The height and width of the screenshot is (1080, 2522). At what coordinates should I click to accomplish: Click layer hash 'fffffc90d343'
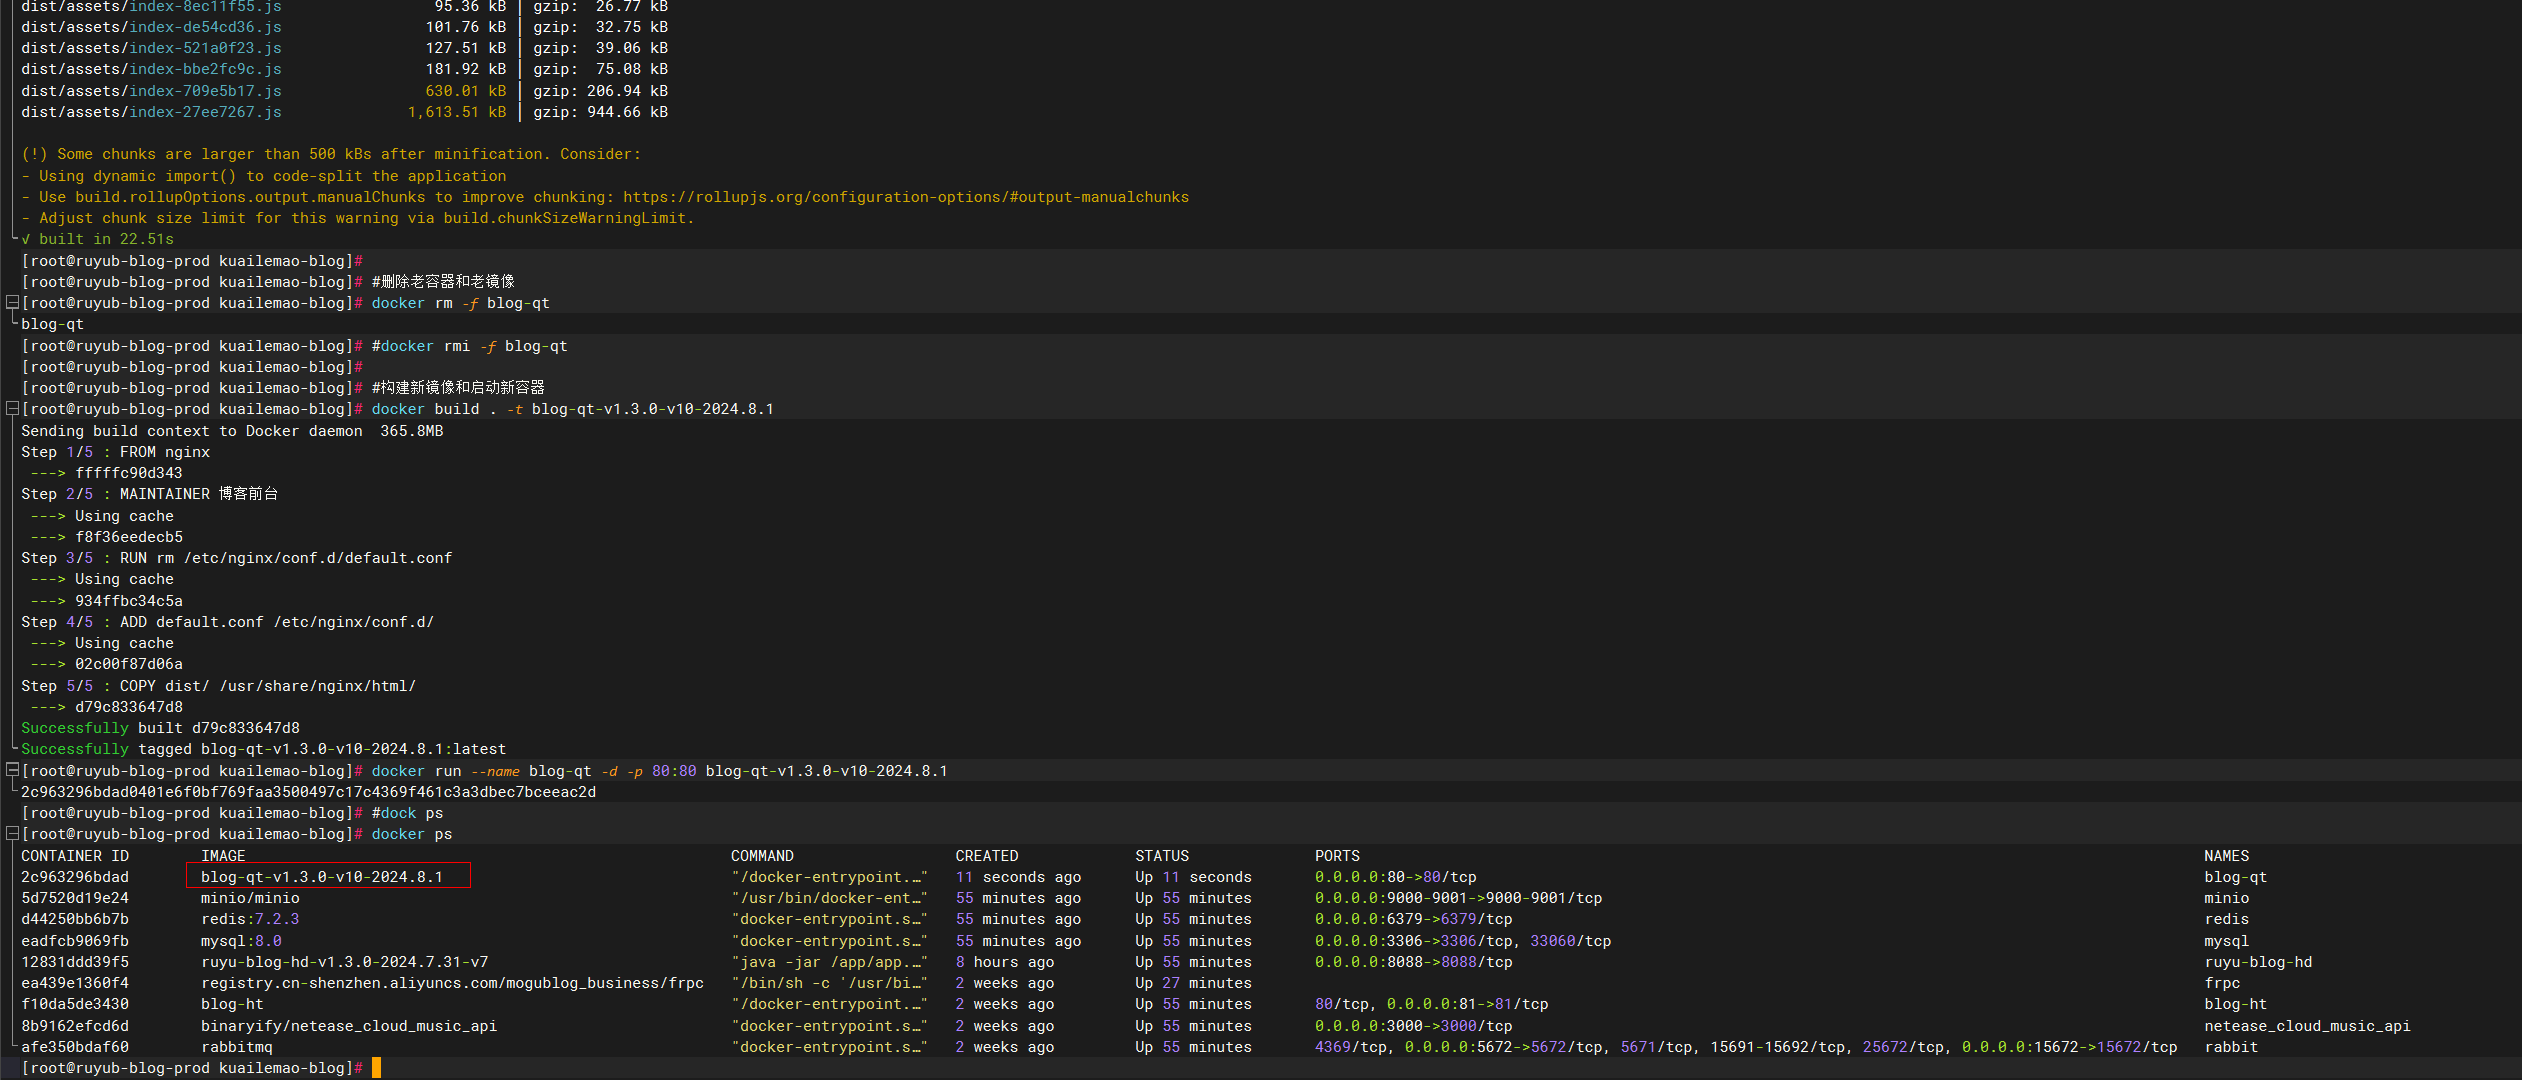click(129, 473)
